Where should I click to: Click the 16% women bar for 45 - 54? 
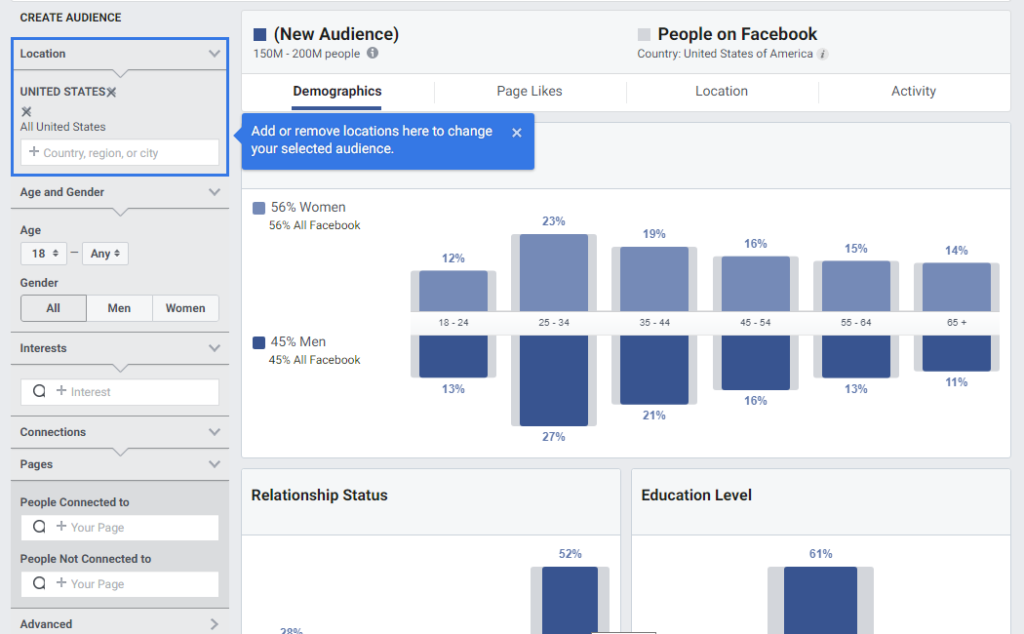pos(756,284)
